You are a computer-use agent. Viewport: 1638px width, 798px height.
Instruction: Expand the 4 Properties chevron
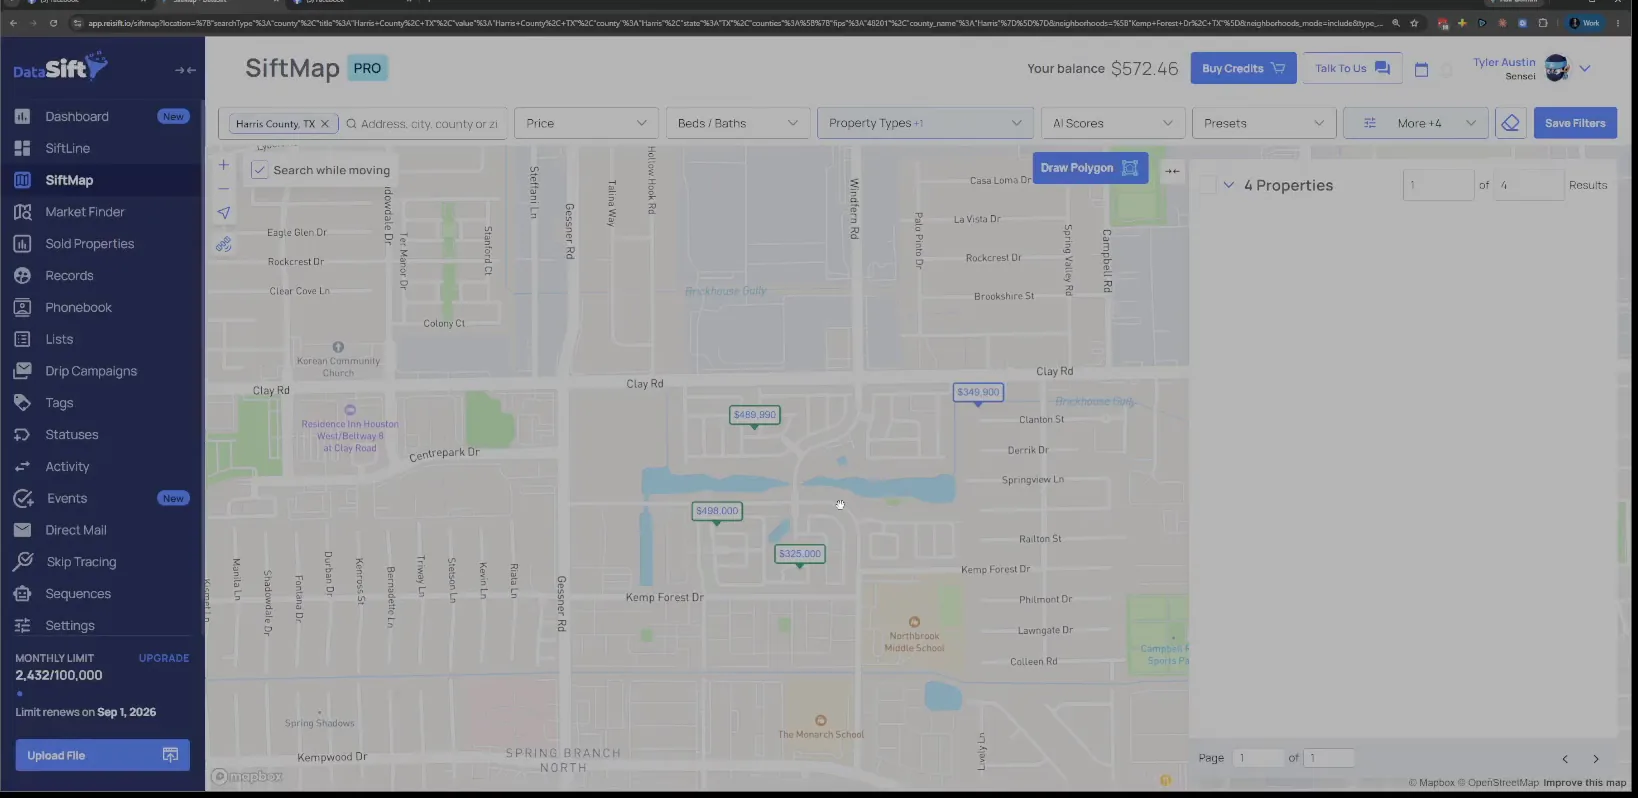coord(1228,185)
